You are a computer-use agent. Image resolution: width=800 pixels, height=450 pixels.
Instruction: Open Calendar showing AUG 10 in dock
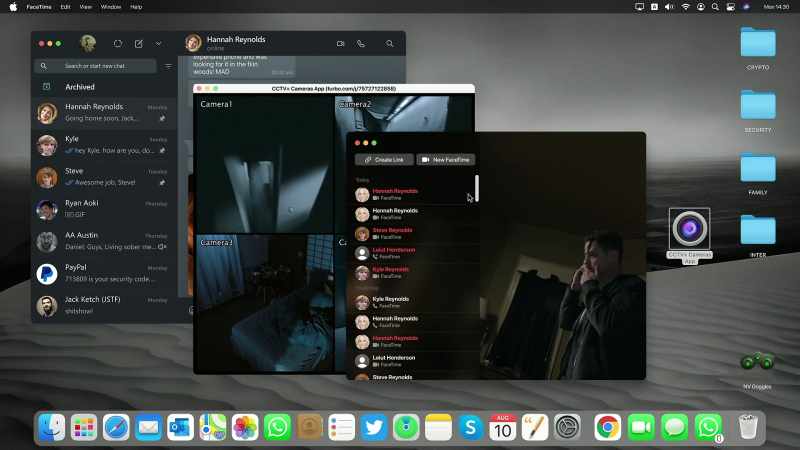(x=503, y=427)
